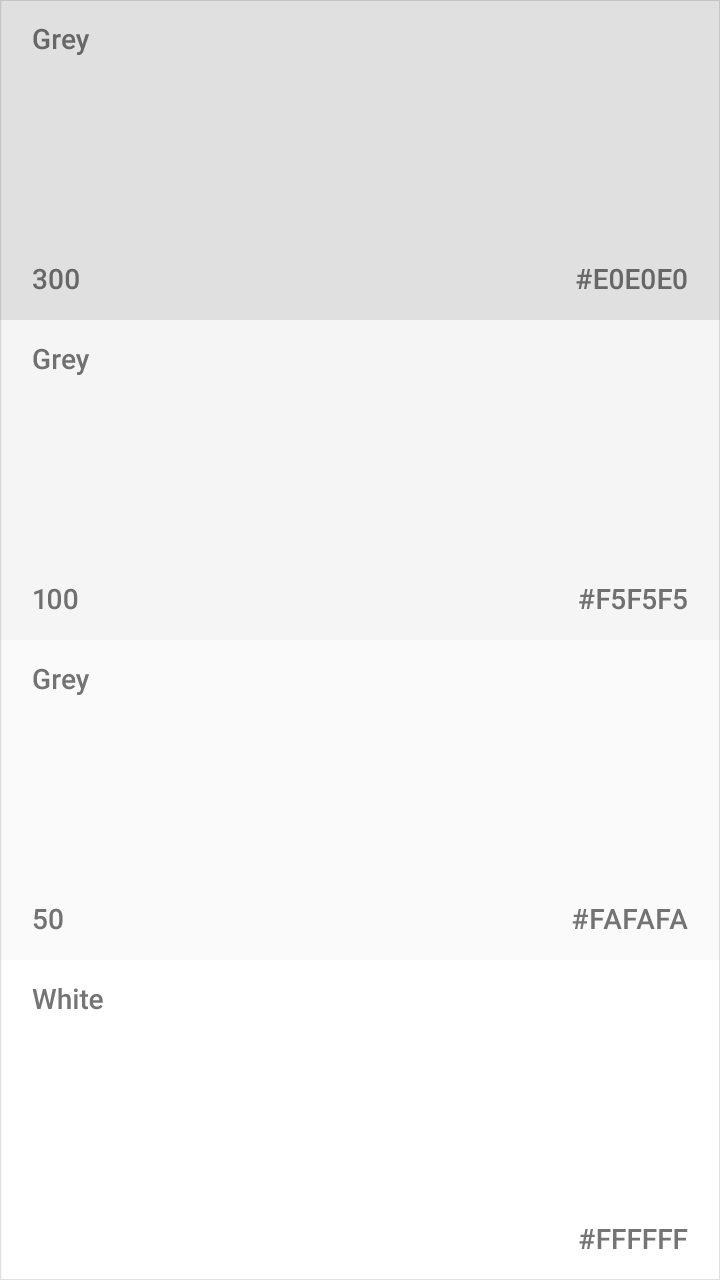Click the Grey label above 50

click(x=61, y=681)
